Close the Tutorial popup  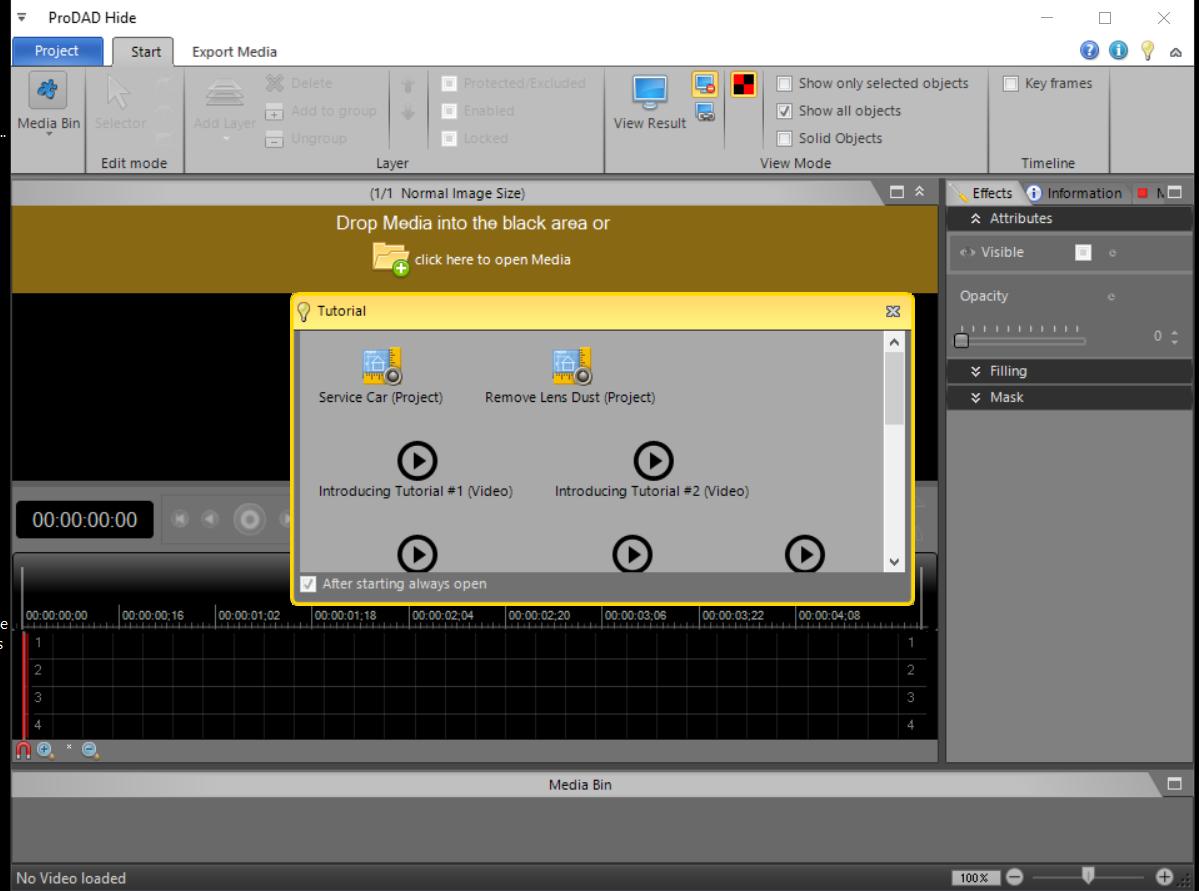click(892, 311)
